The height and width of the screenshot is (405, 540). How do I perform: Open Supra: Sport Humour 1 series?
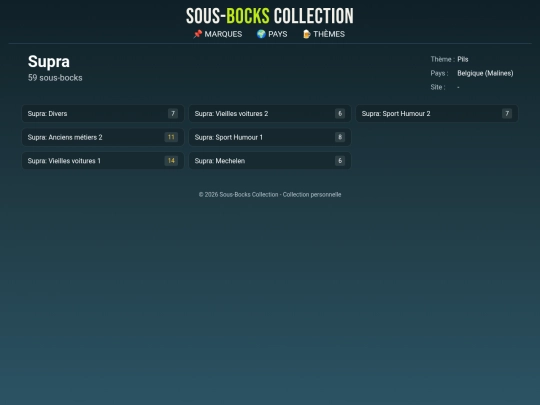(x=270, y=137)
